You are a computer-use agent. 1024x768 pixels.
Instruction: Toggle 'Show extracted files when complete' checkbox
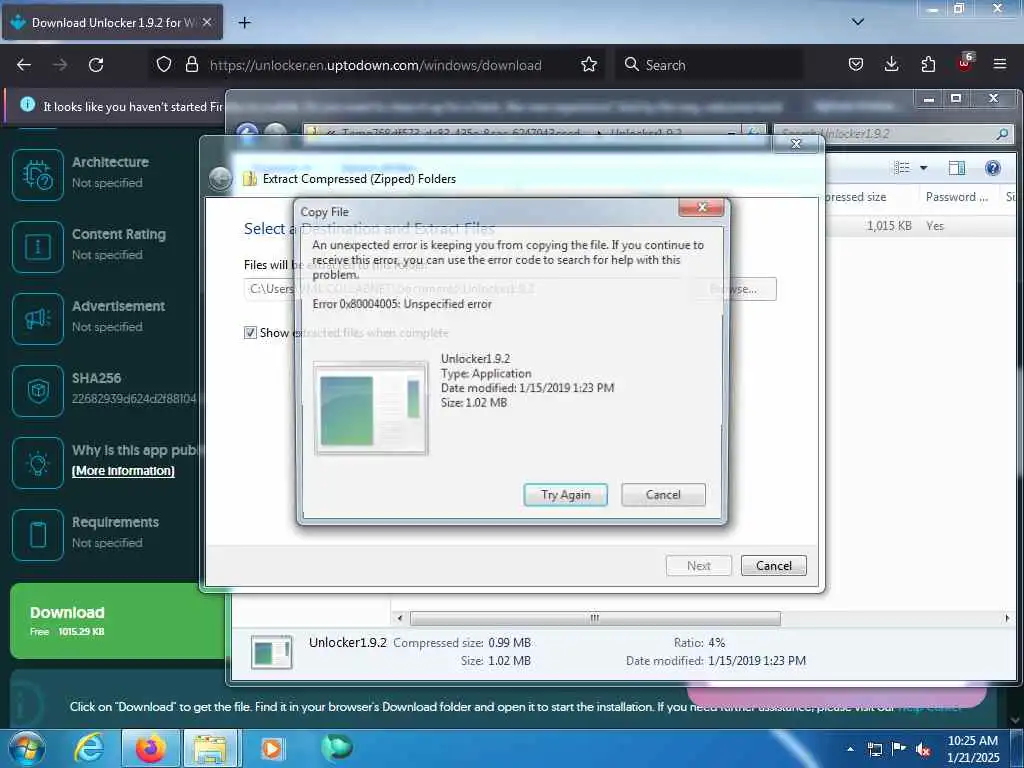point(250,332)
